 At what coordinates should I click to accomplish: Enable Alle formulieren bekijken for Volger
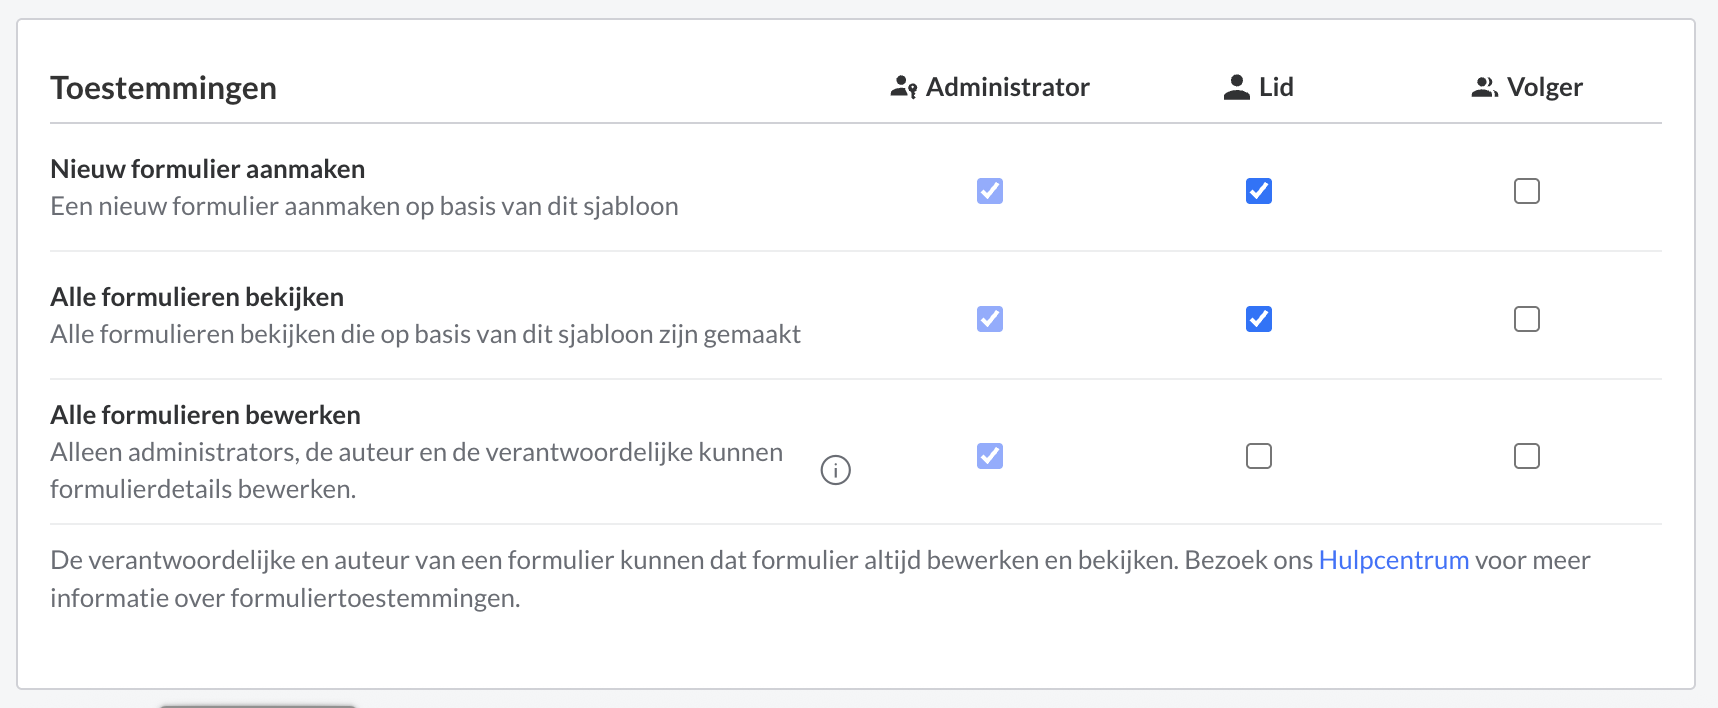[x=1526, y=318]
